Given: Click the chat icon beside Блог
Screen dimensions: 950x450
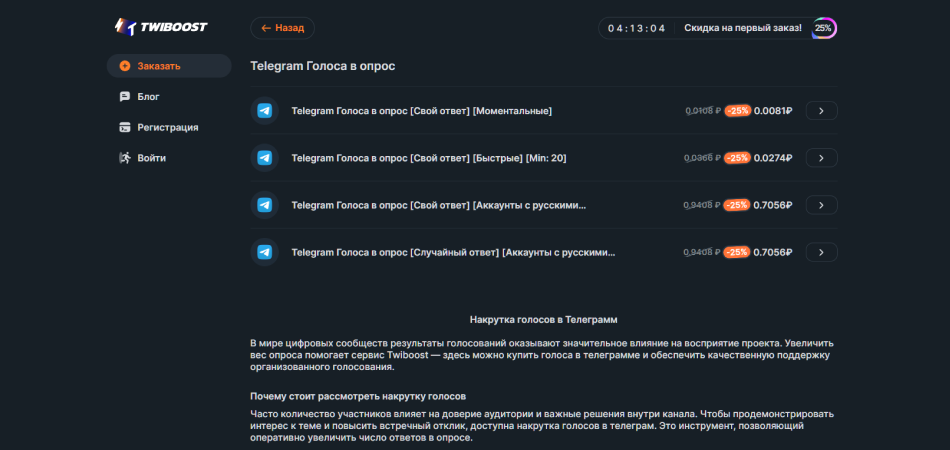Looking at the screenshot, I should point(125,97).
